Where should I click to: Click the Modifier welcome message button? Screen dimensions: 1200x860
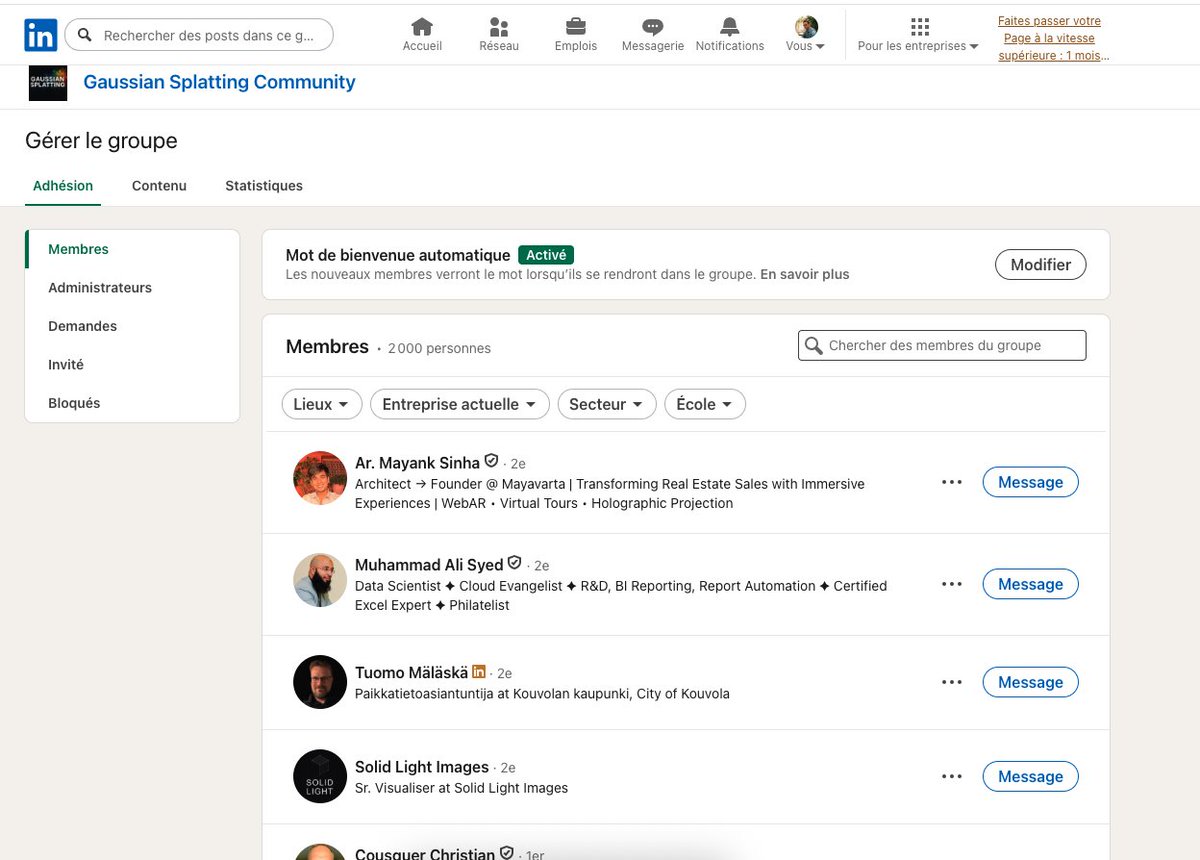pos(1041,265)
